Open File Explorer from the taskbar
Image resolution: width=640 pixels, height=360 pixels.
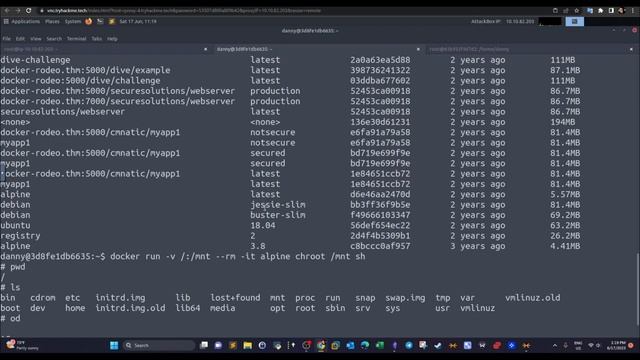point(247,345)
